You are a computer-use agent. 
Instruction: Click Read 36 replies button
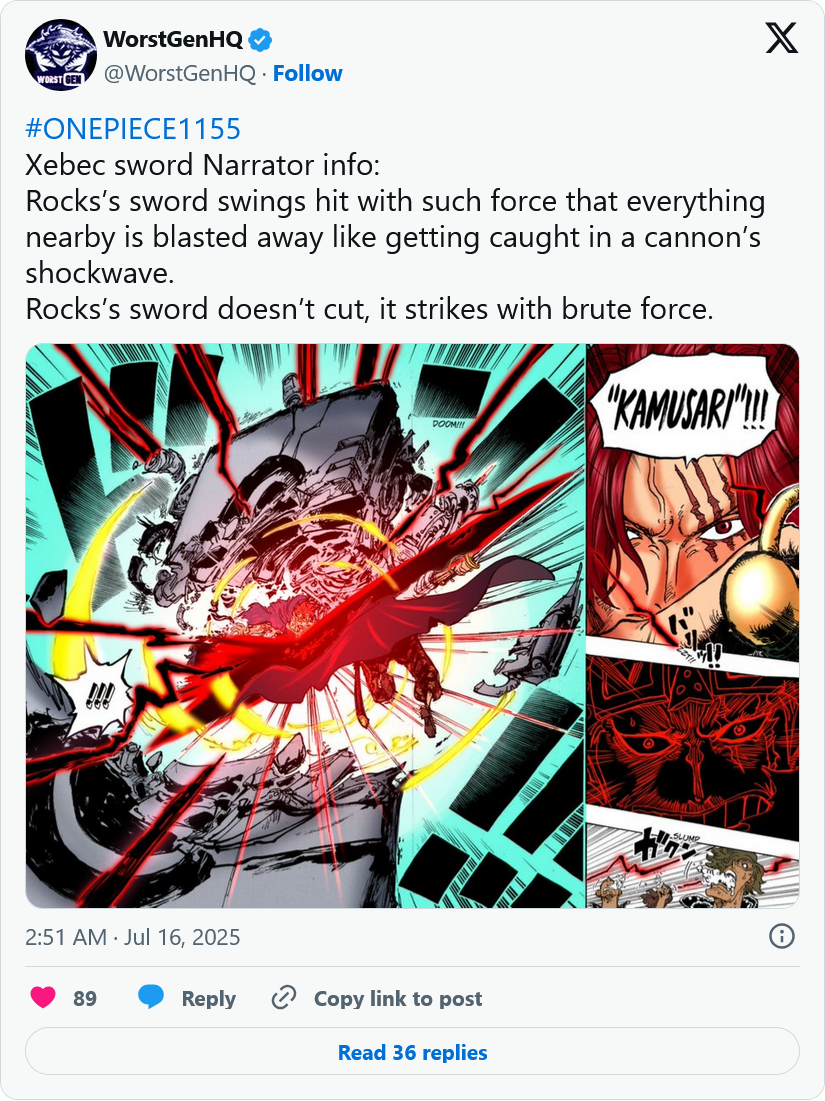point(412,1052)
